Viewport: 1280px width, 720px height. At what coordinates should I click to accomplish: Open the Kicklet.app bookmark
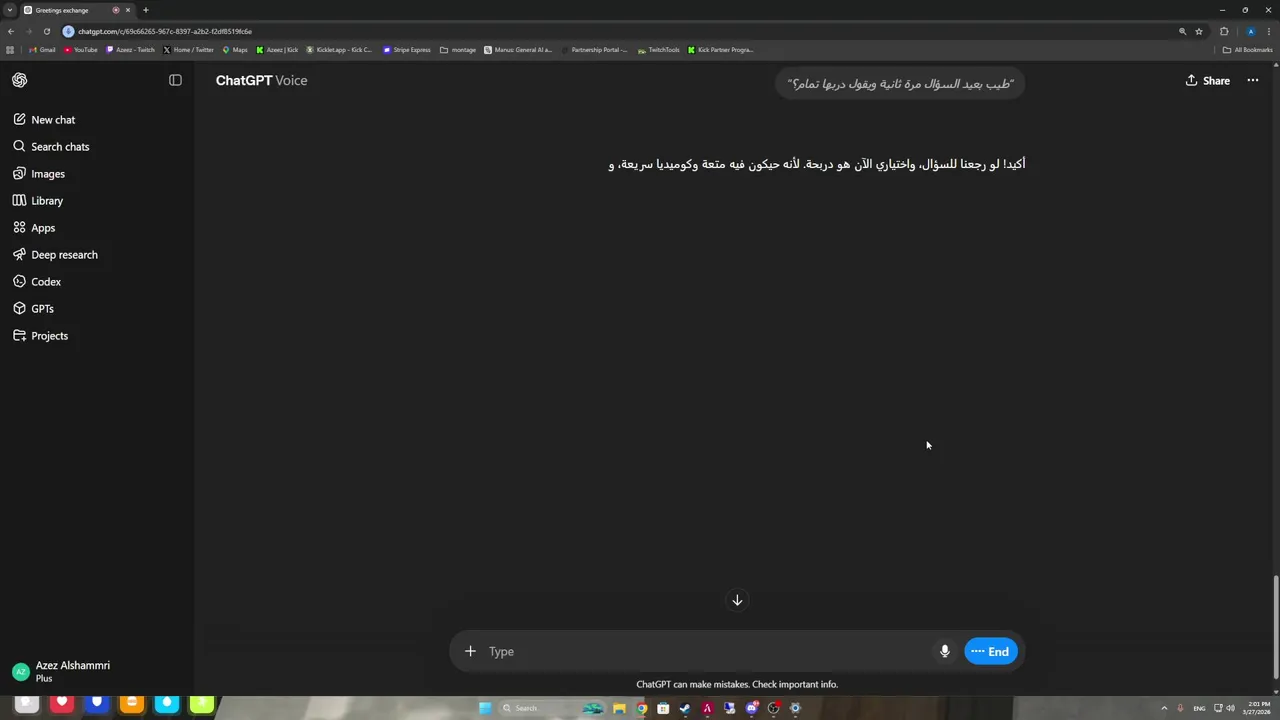[339, 50]
